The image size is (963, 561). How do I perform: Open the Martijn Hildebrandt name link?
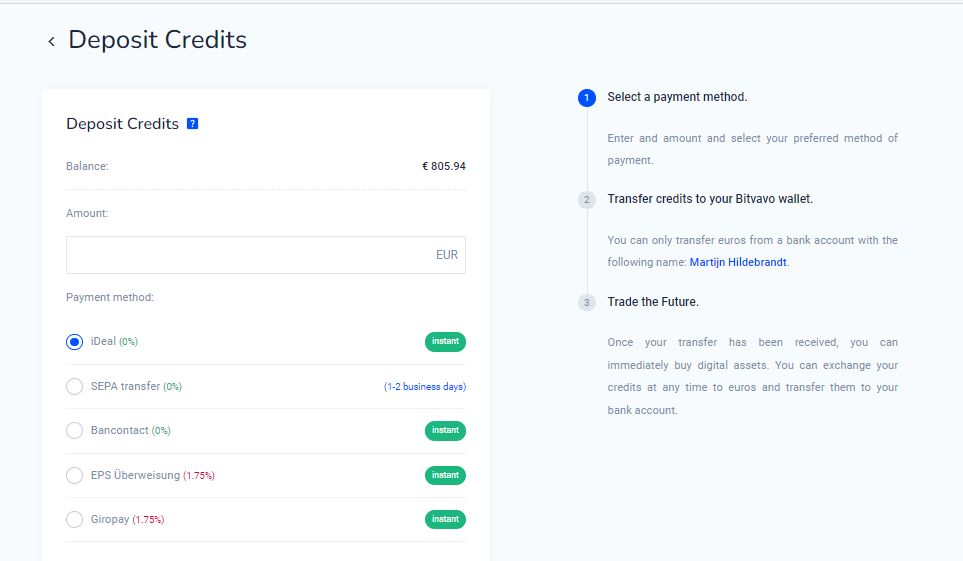click(x=738, y=262)
